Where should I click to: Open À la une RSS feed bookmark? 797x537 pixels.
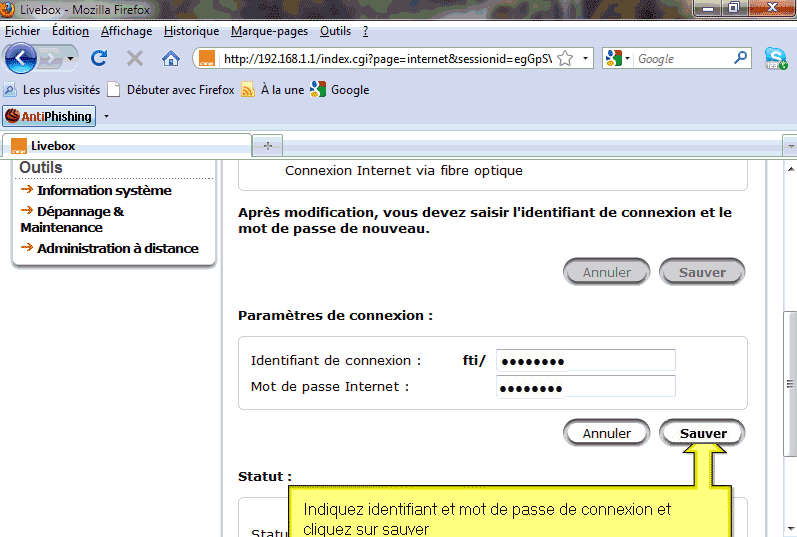coord(272,90)
